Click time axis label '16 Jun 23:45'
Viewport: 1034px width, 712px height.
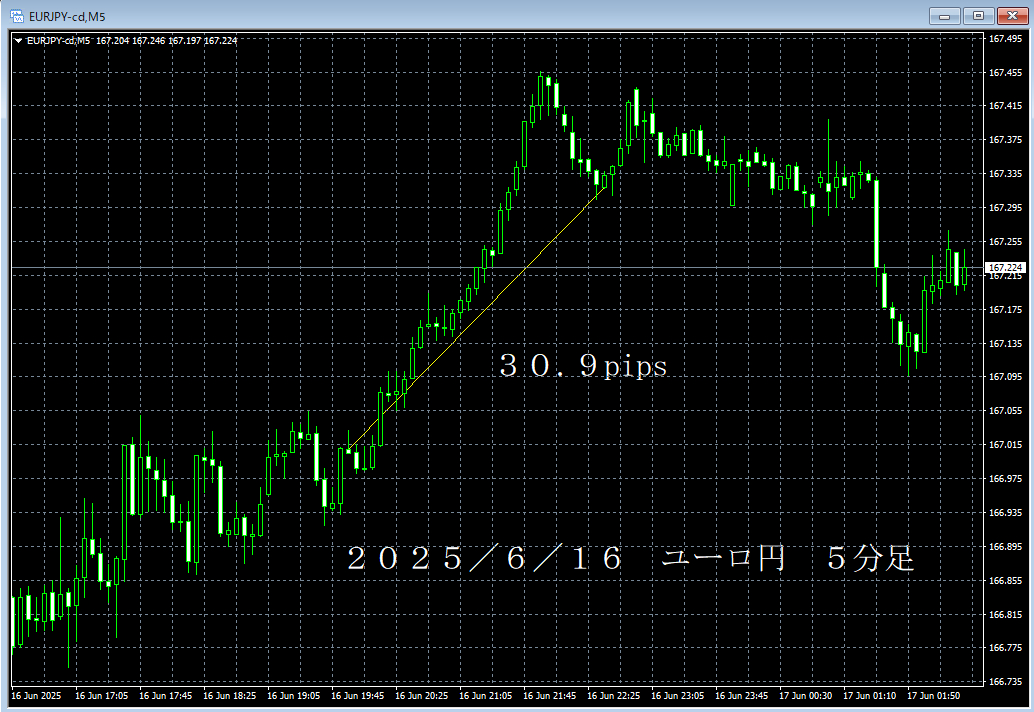(741, 696)
